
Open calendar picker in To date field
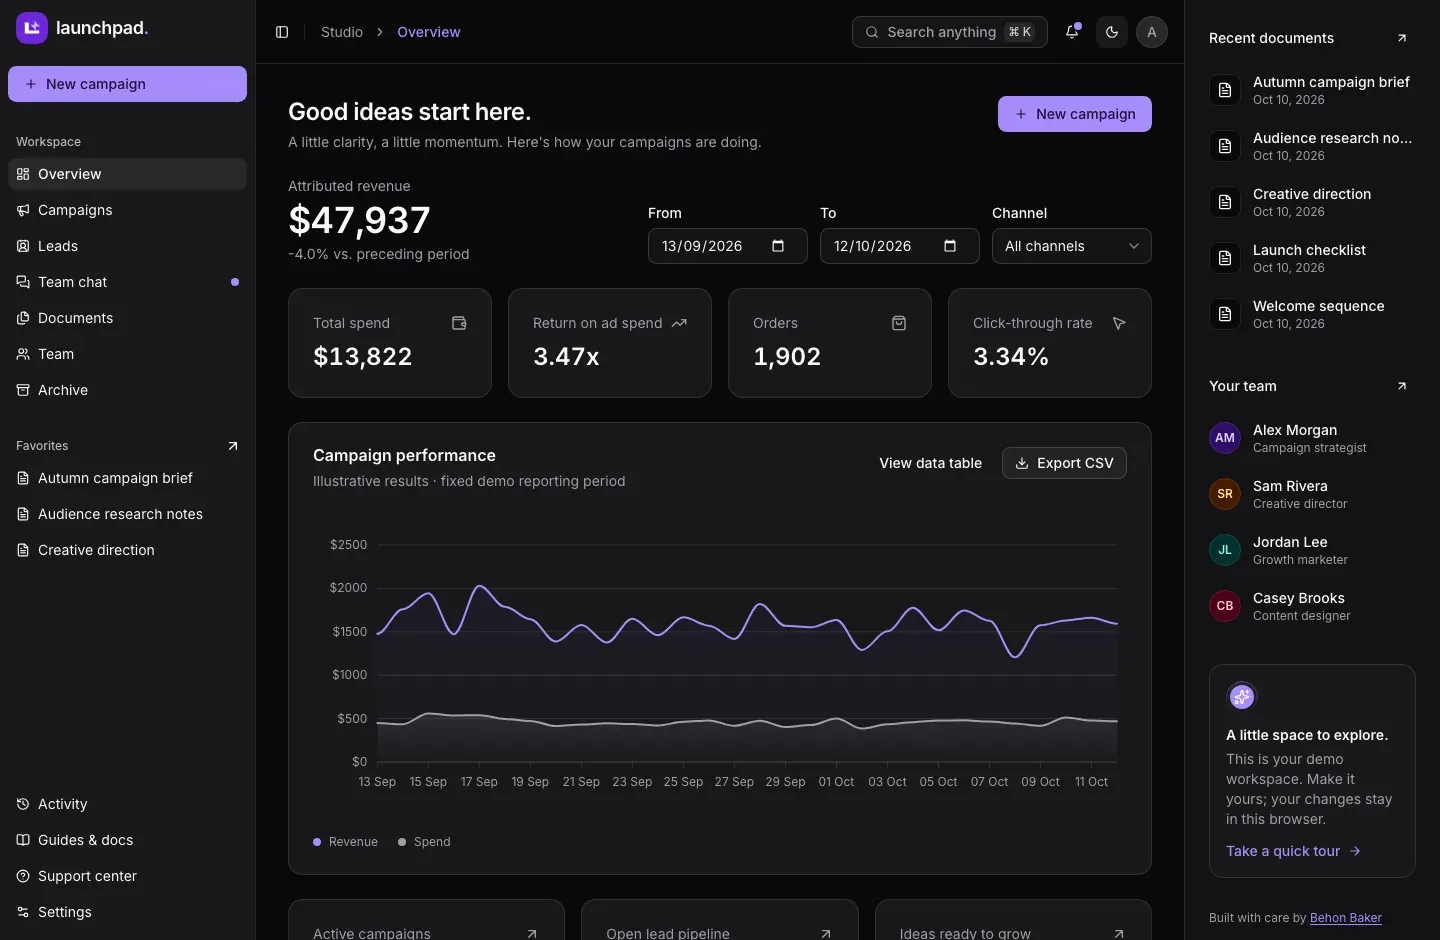(x=950, y=246)
